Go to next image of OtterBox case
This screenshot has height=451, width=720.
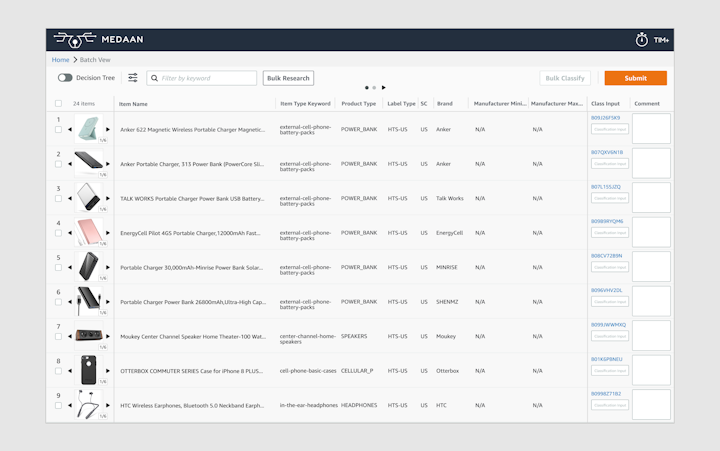[108, 370]
